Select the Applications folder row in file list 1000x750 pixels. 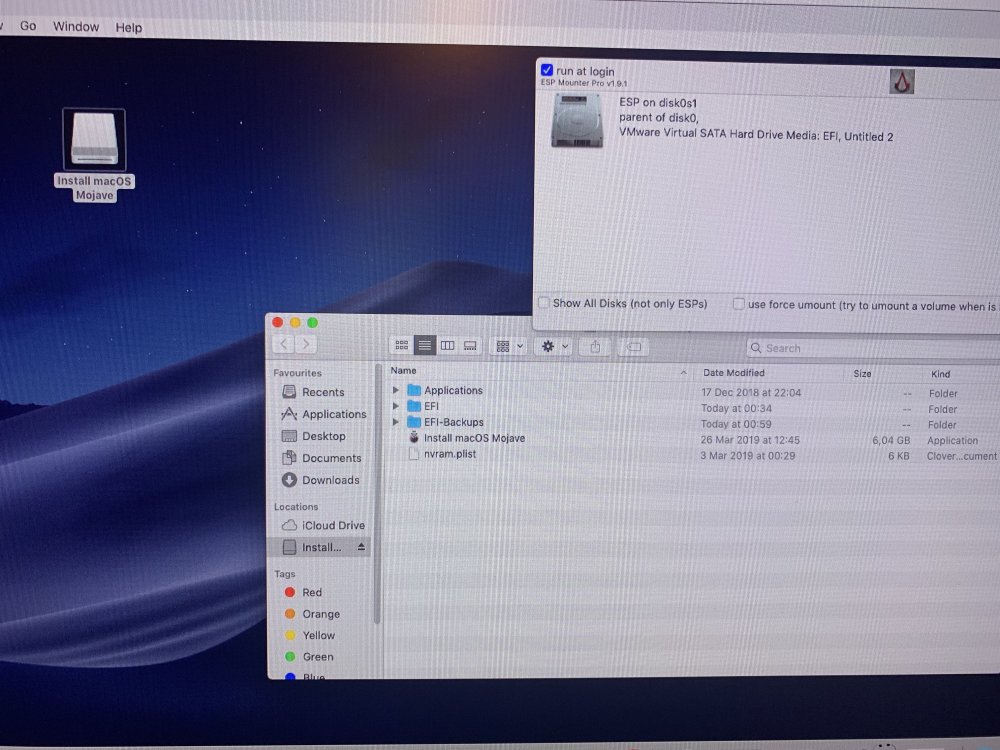tap(694, 391)
